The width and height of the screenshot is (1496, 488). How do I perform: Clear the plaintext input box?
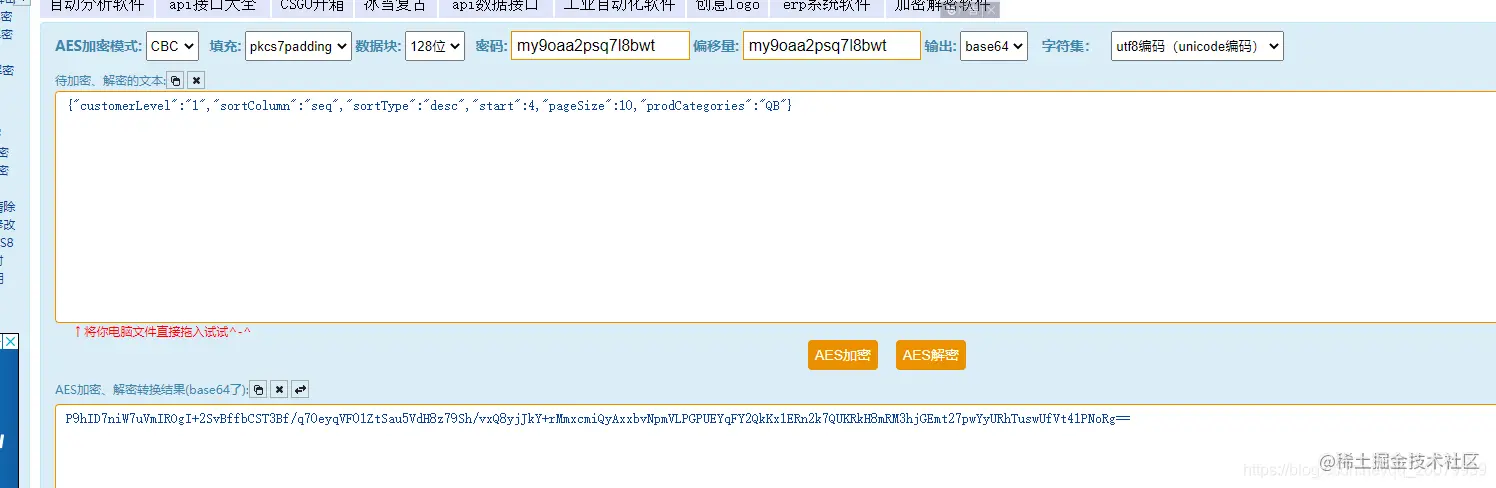tap(196, 80)
